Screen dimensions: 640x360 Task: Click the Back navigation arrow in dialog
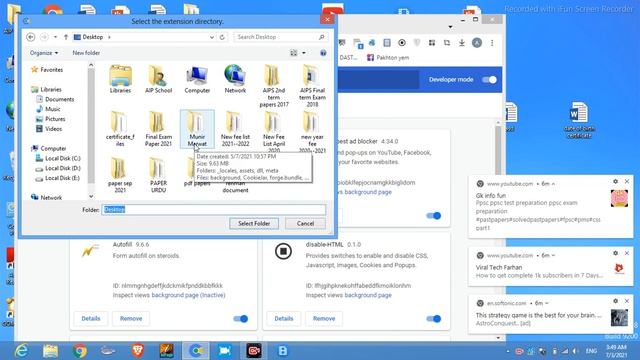point(31,37)
